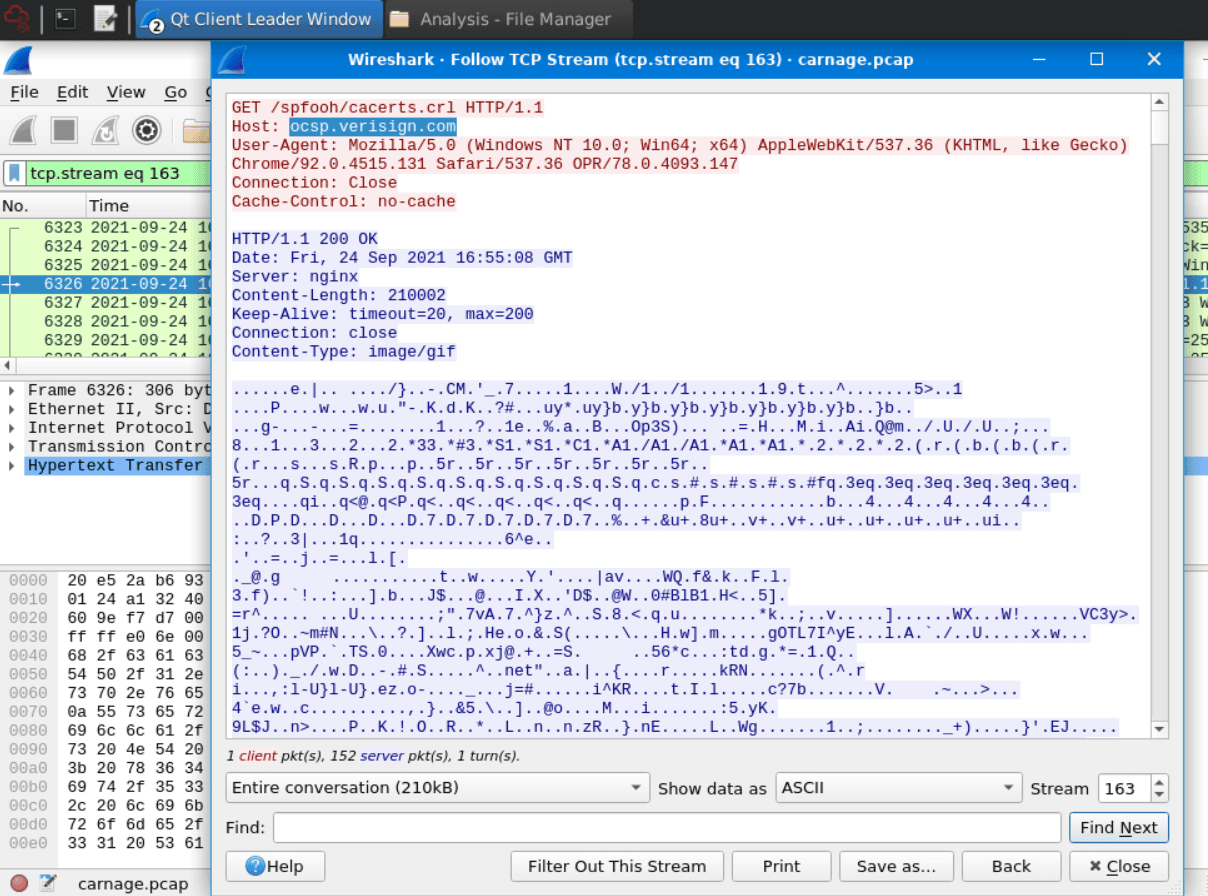Viewport: 1208px width, 896px height.
Task: Click hex offset row 0000
Action: pos(28,580)
